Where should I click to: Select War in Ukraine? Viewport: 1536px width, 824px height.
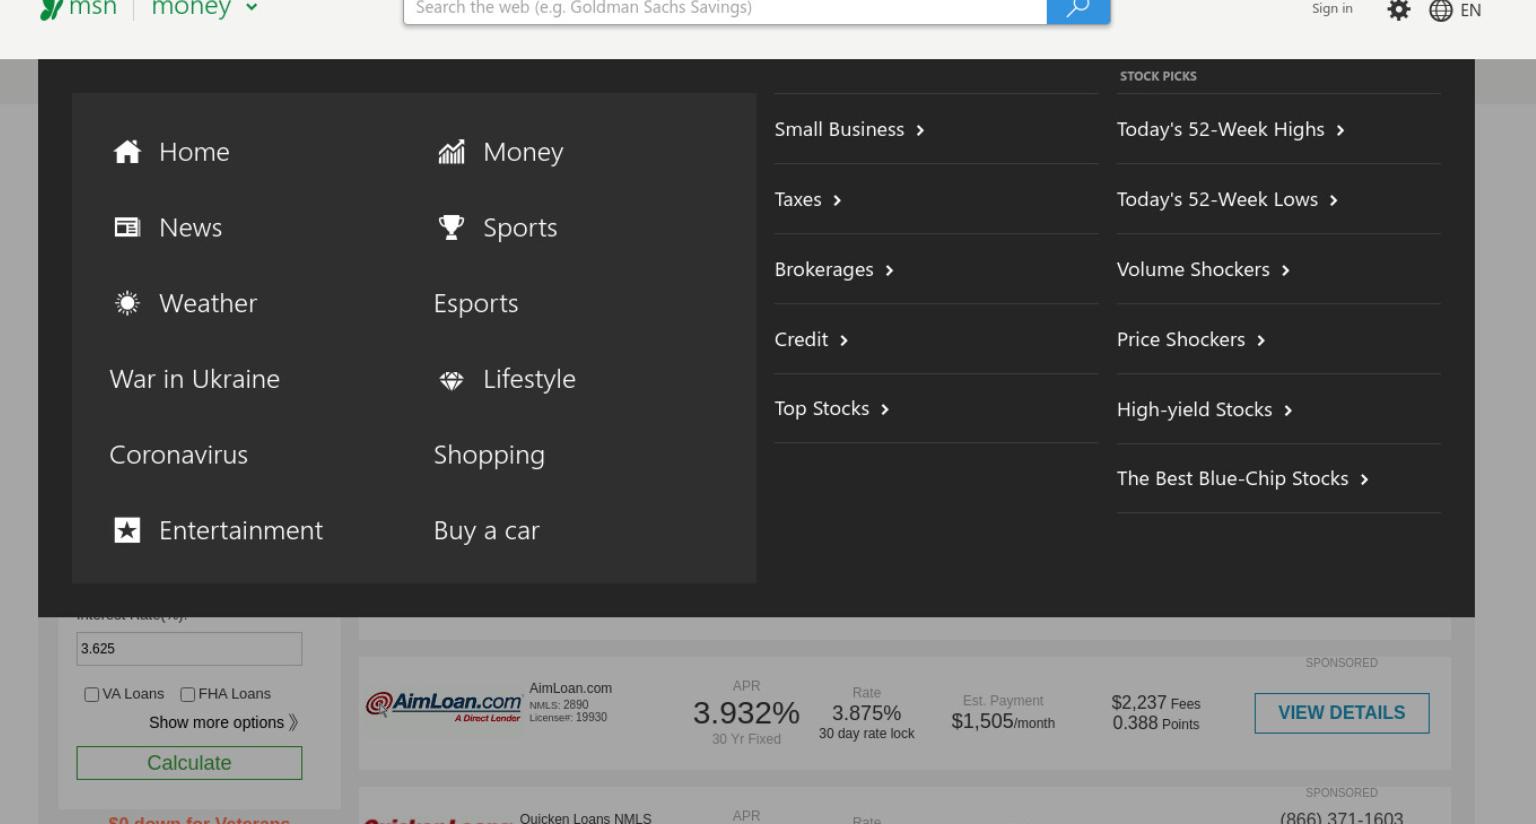click(195, 379)
